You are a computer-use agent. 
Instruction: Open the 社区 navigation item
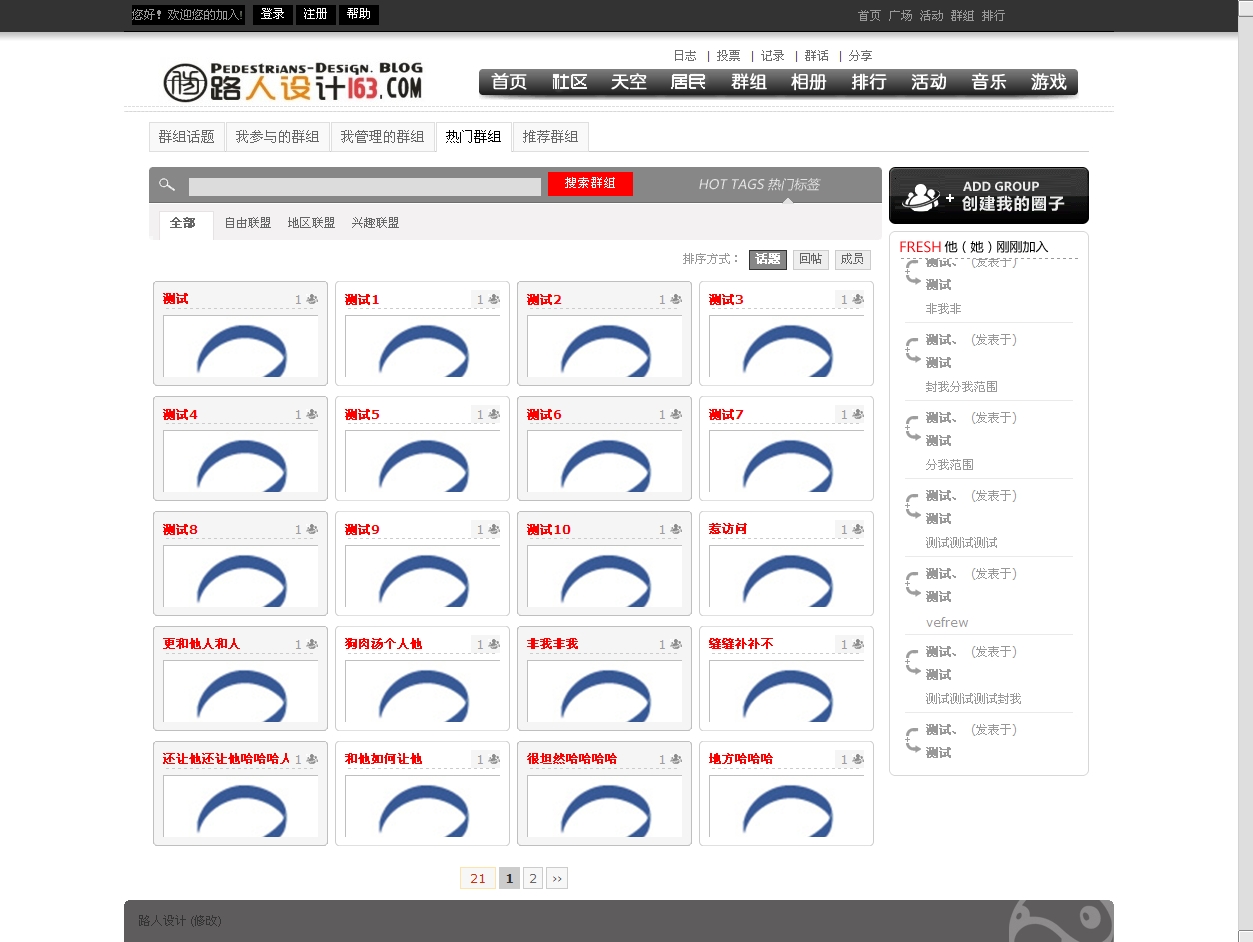[570, 82]
